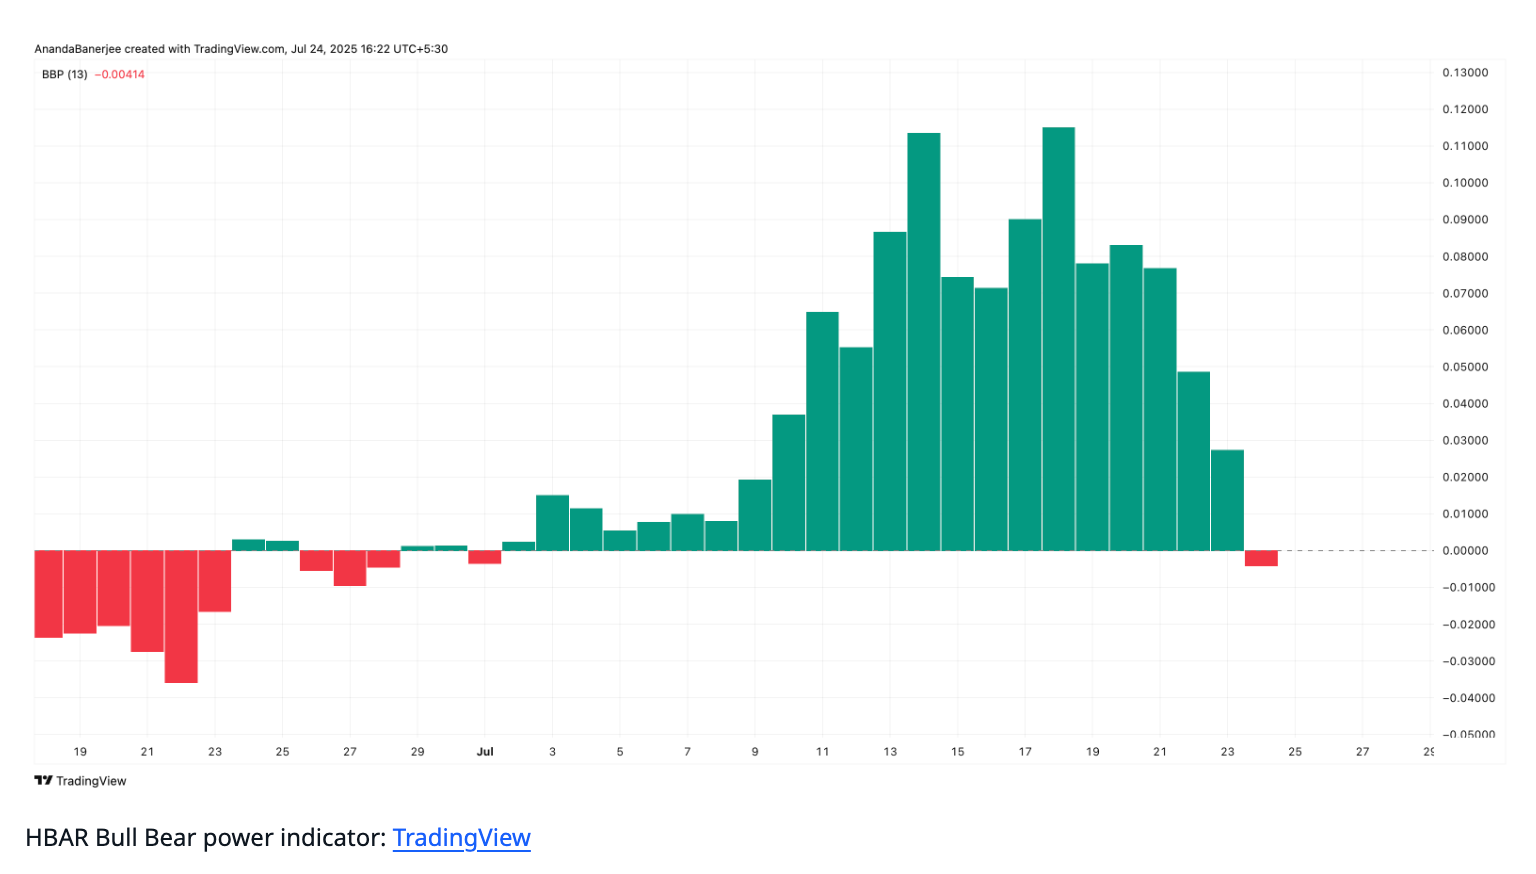Click the 0.13000 value on price scale

tap(1465, 73)
